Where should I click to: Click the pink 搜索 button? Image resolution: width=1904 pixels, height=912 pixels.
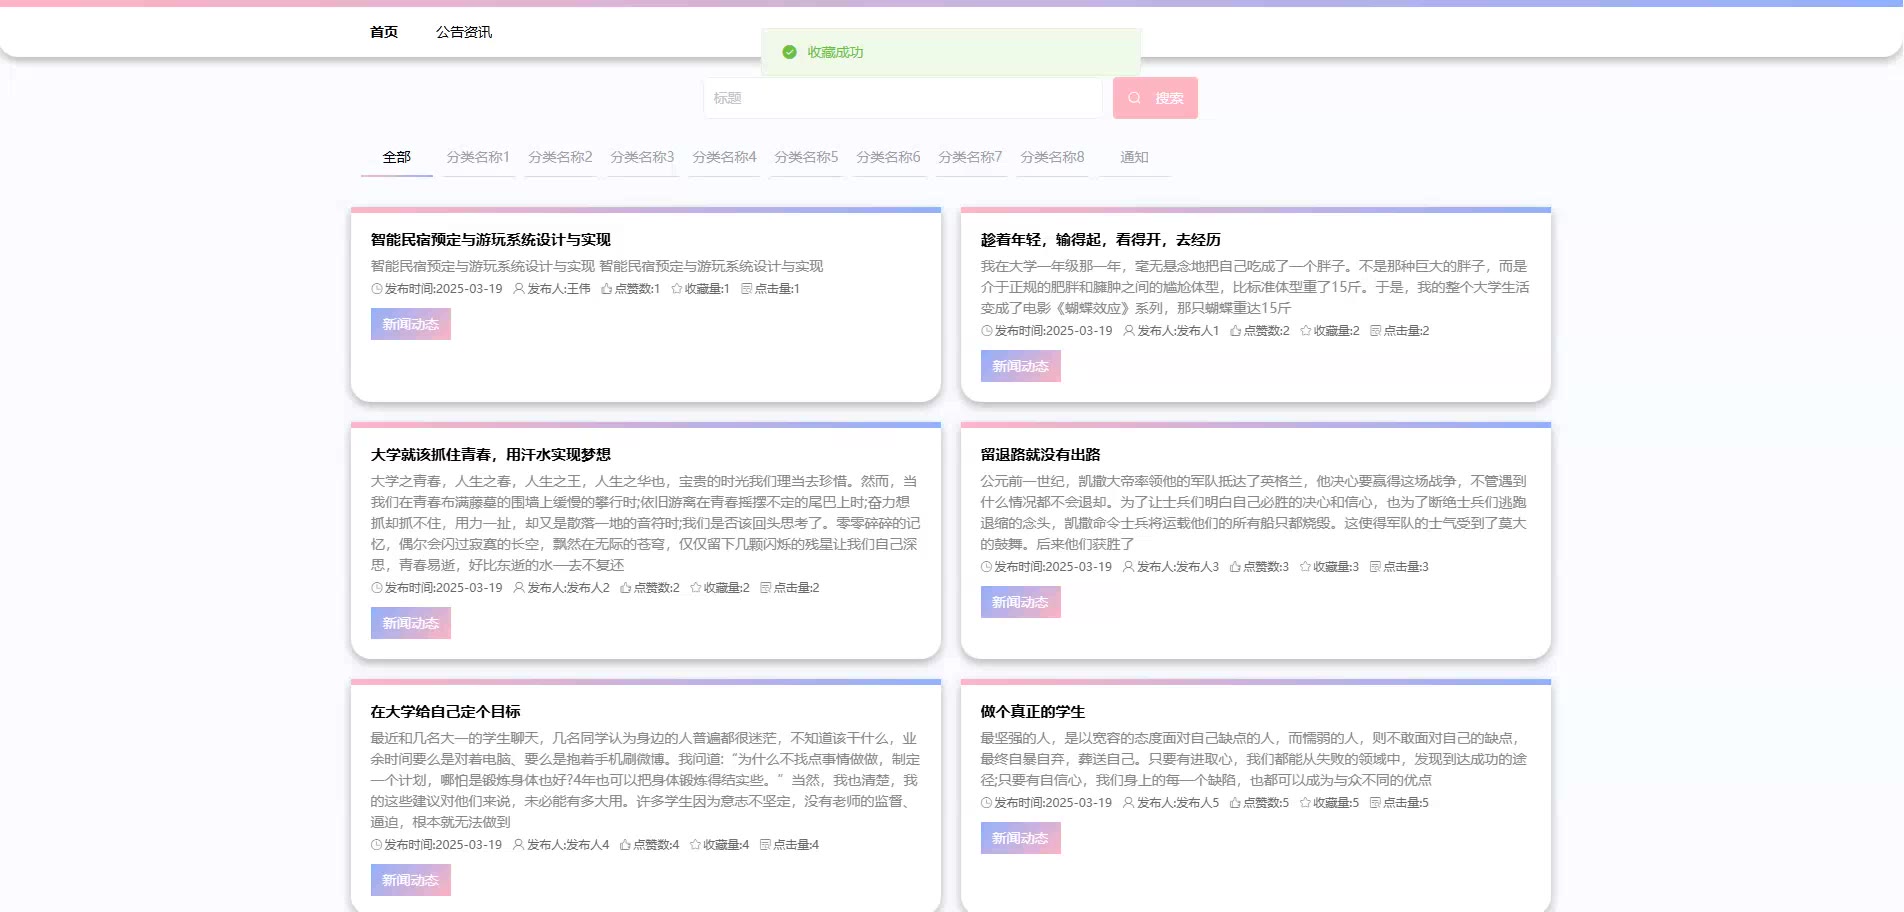click(1155, 98)
